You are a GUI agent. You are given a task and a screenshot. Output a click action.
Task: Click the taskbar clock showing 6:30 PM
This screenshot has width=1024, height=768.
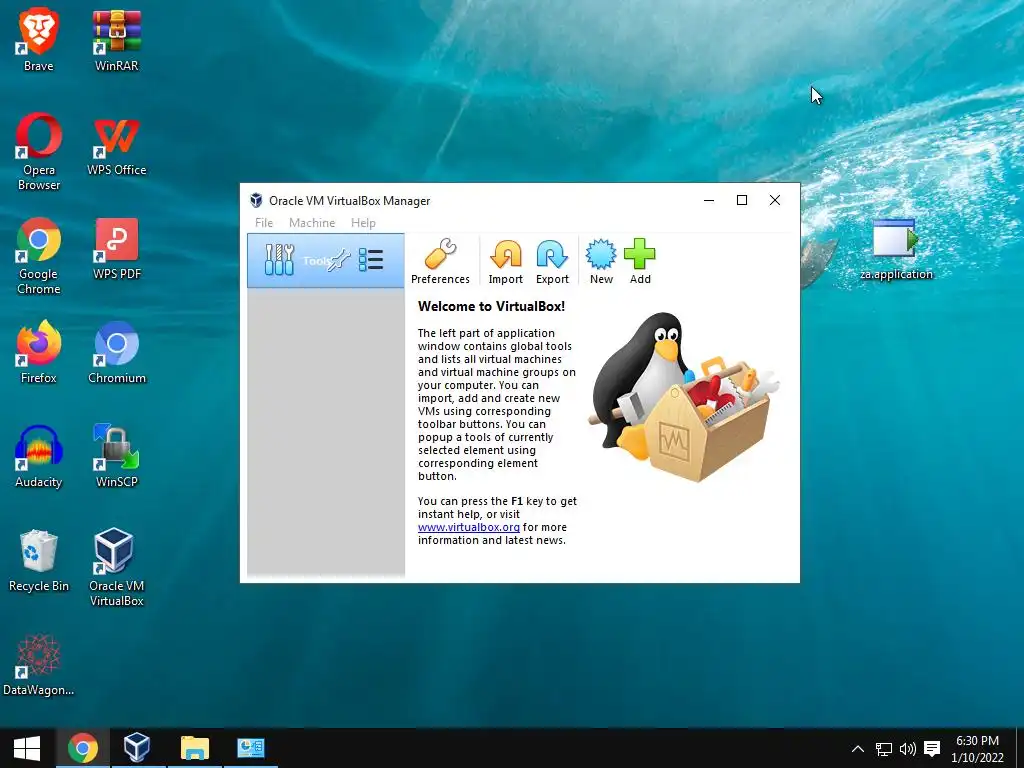(977, 749)
